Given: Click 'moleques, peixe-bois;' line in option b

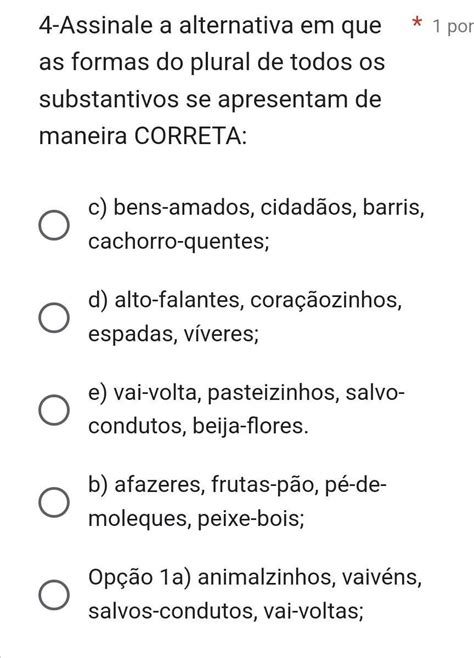Looking at the screenshot, I should (196, 519).
